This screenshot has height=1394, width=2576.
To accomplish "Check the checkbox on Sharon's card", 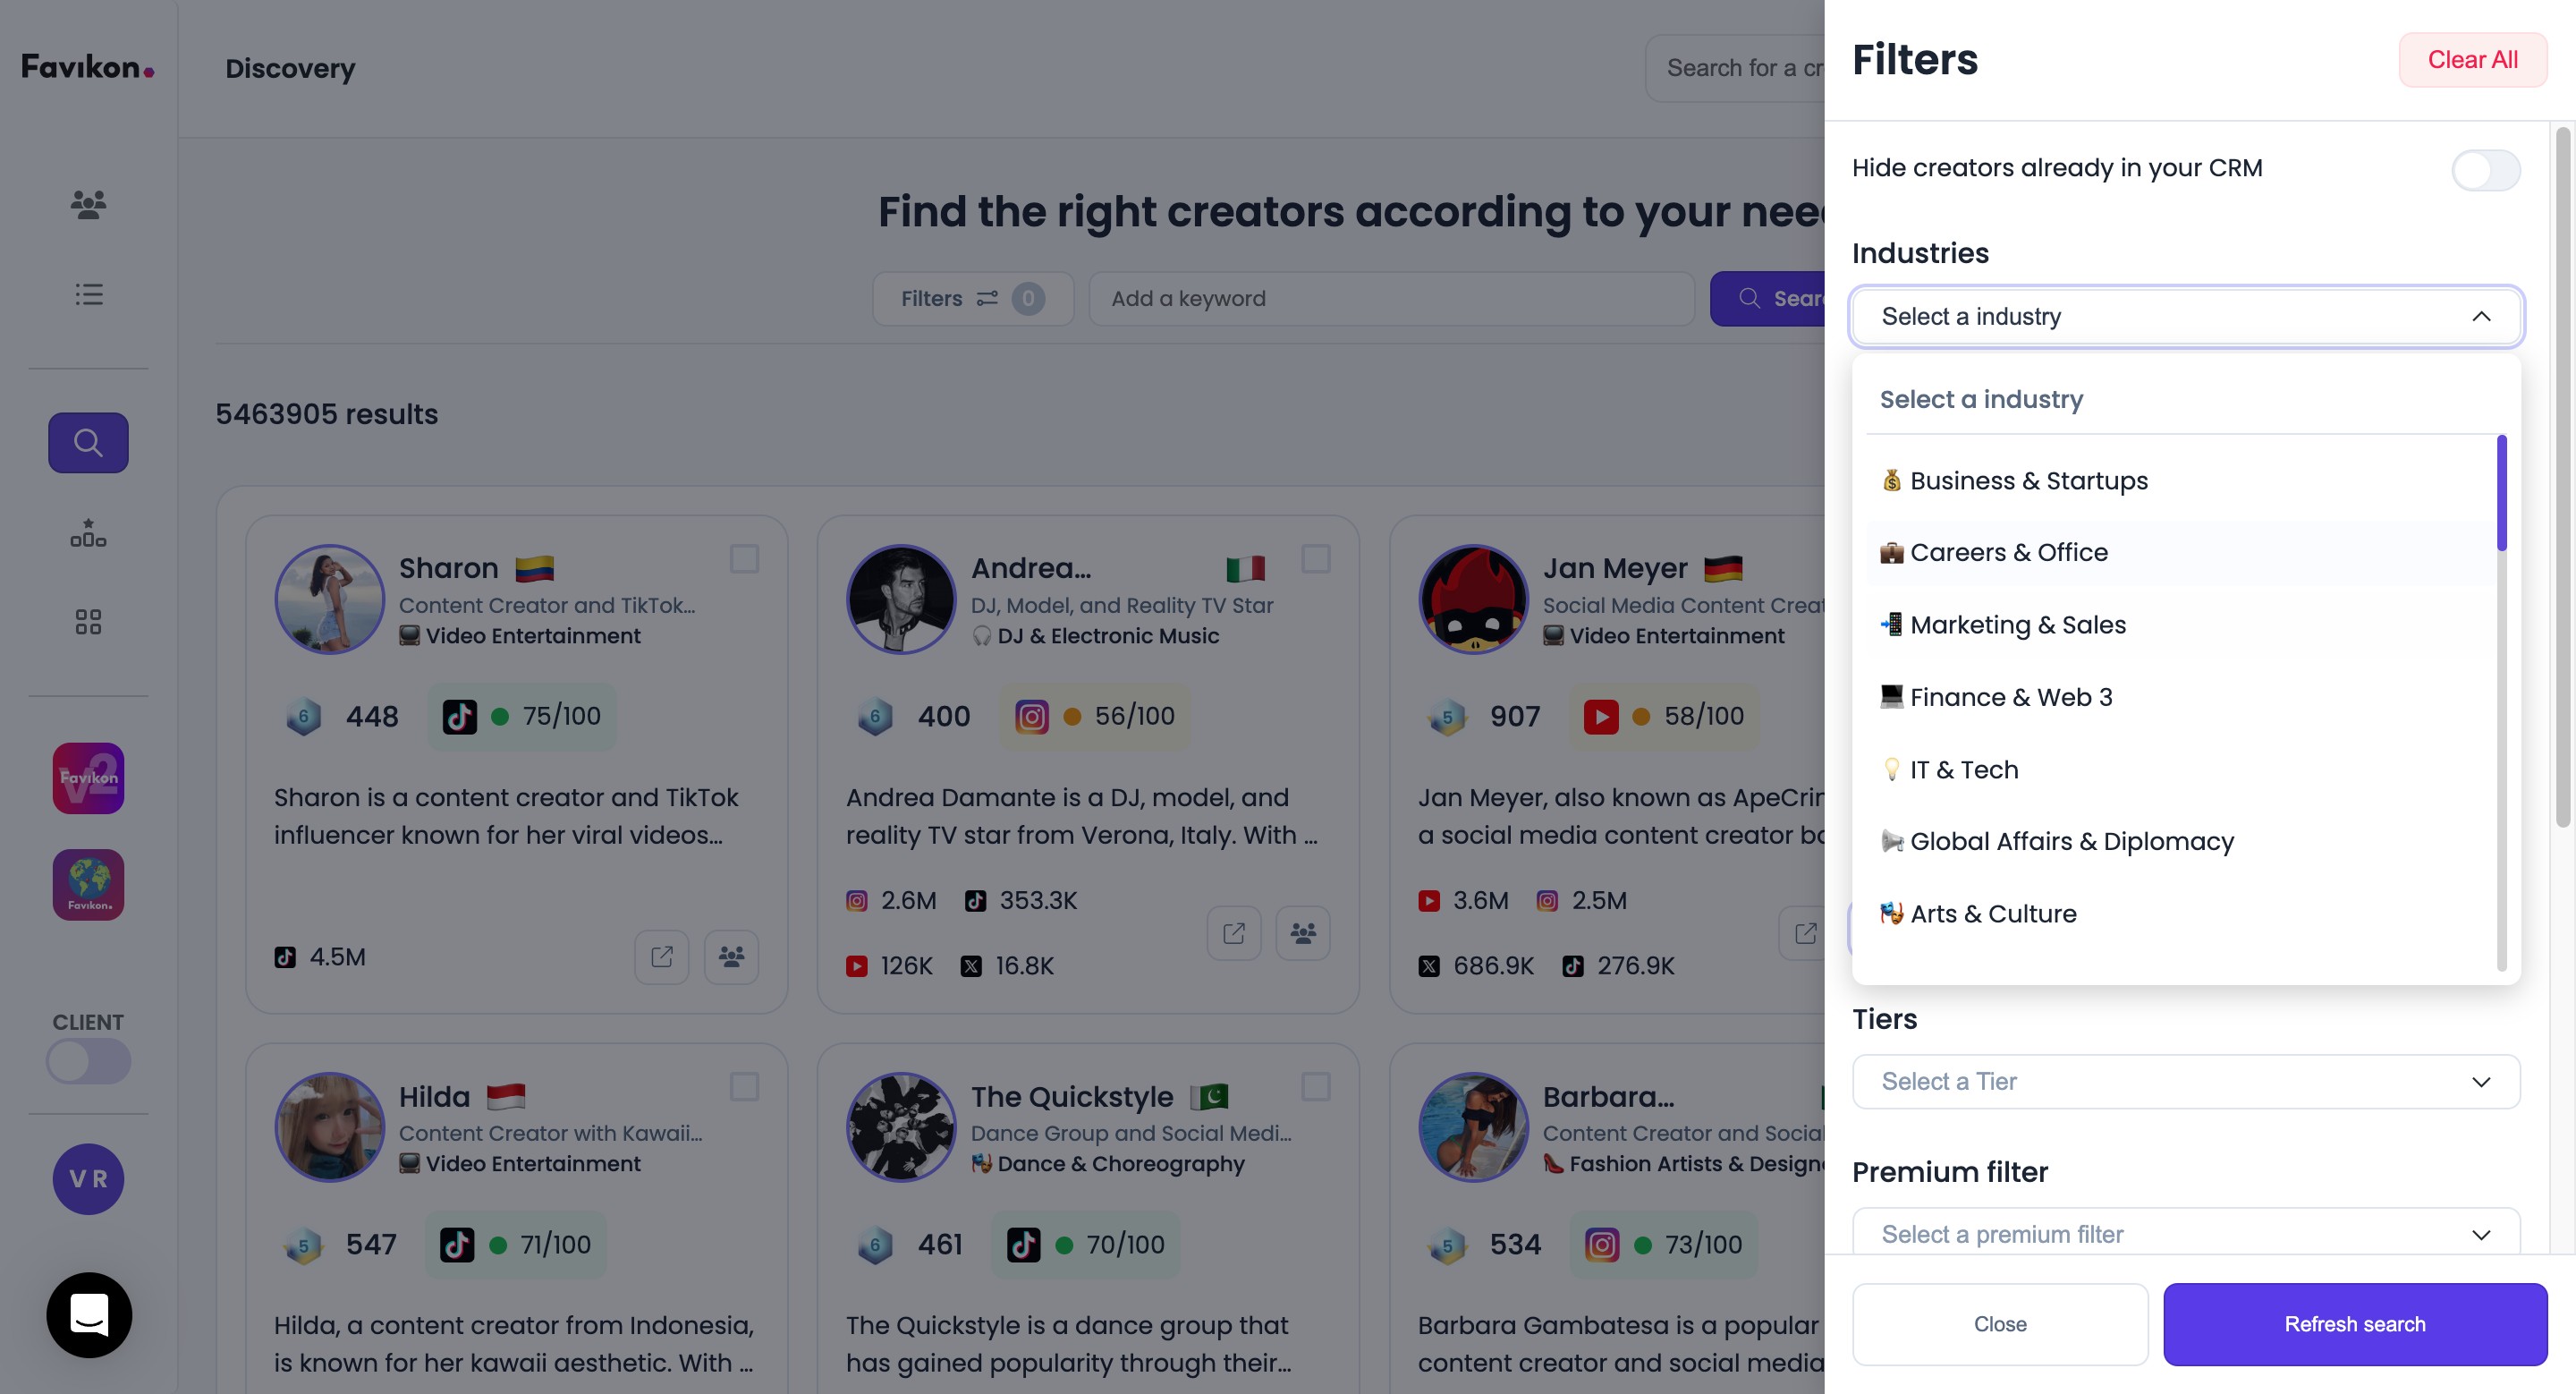I will click(744, 558).
